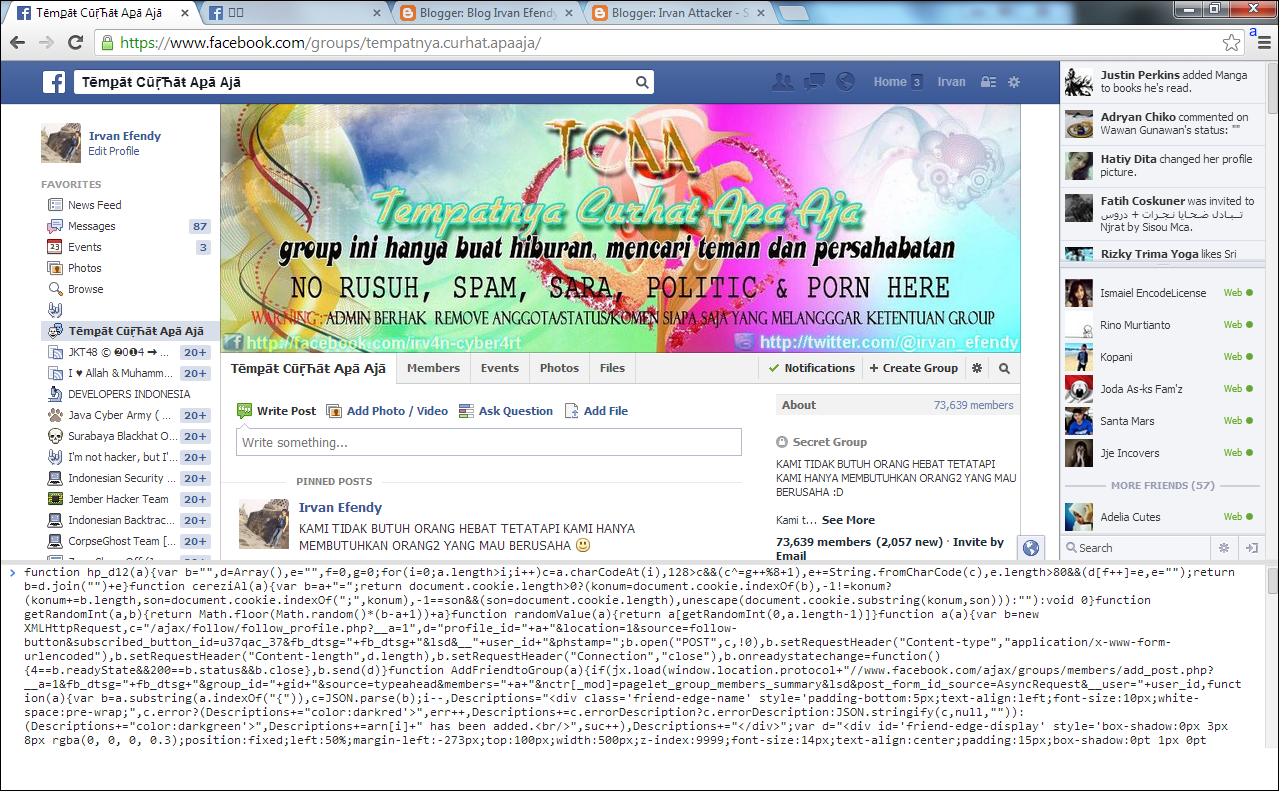Toggle the Notifications checkmark button
This screenshot has width=1279, height=791.
[811, 368]
